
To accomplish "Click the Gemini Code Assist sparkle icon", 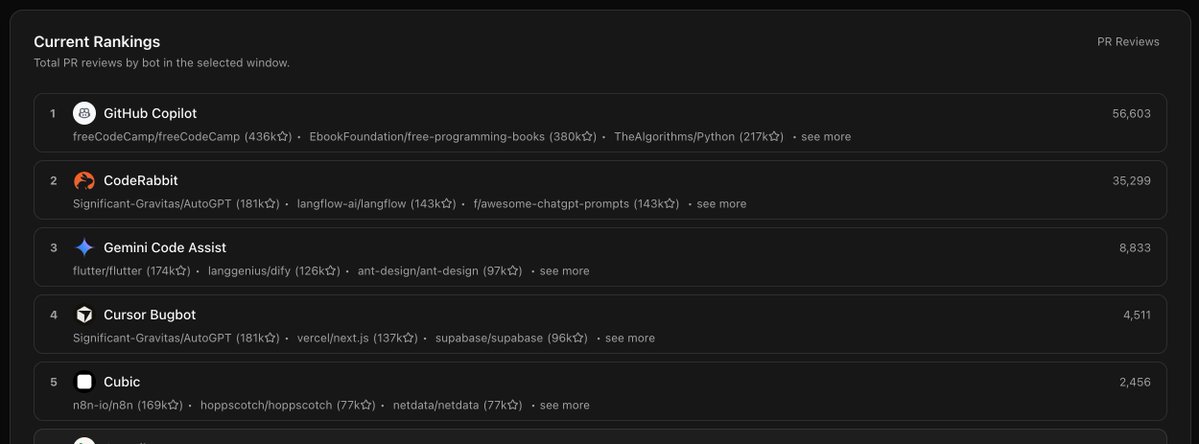I will pyautogui.click(x=84, y=248).
